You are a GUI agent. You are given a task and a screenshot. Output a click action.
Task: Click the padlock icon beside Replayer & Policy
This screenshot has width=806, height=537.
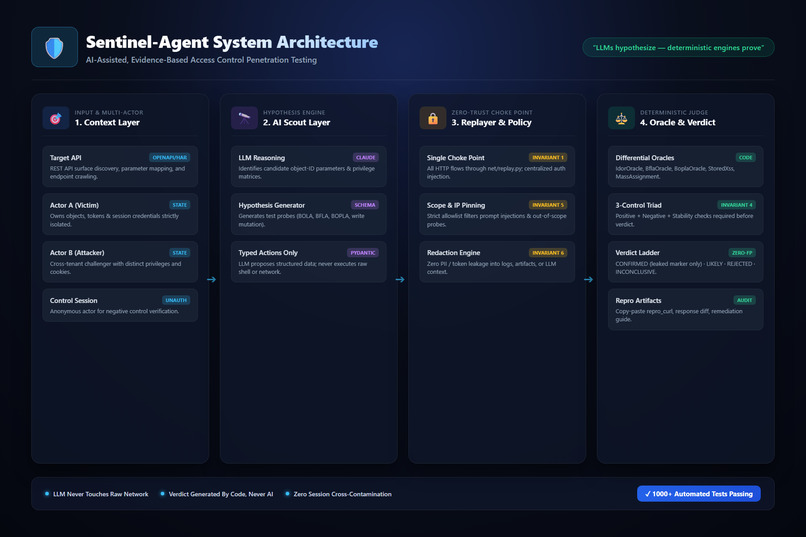tap(433, 118)
